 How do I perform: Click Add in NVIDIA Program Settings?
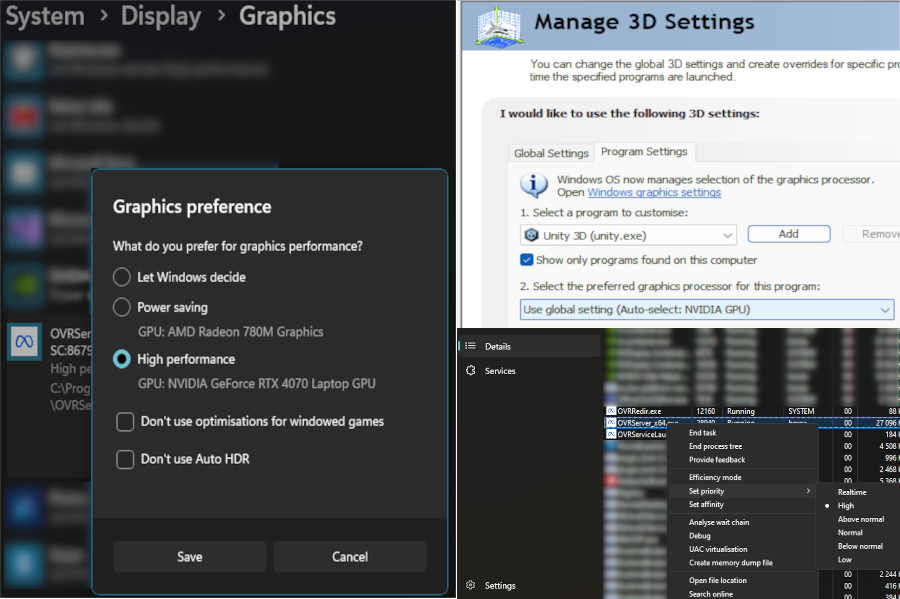pos(789,234)
